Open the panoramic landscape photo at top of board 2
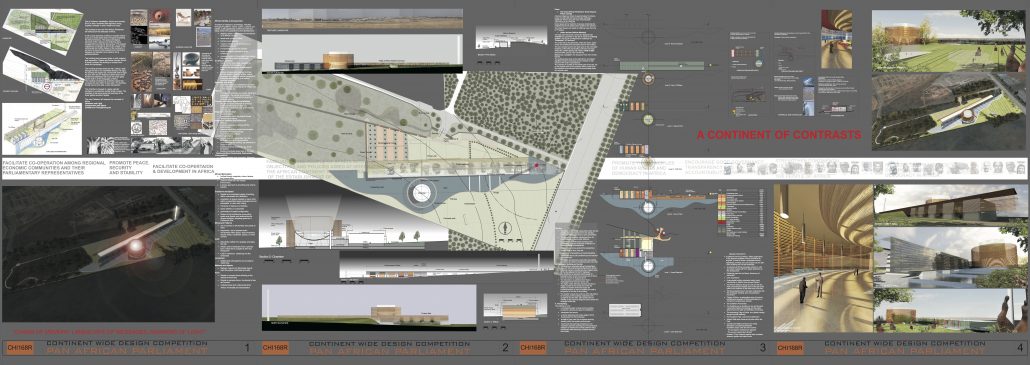Screen dimensions: 1030x365 [362, 19]
